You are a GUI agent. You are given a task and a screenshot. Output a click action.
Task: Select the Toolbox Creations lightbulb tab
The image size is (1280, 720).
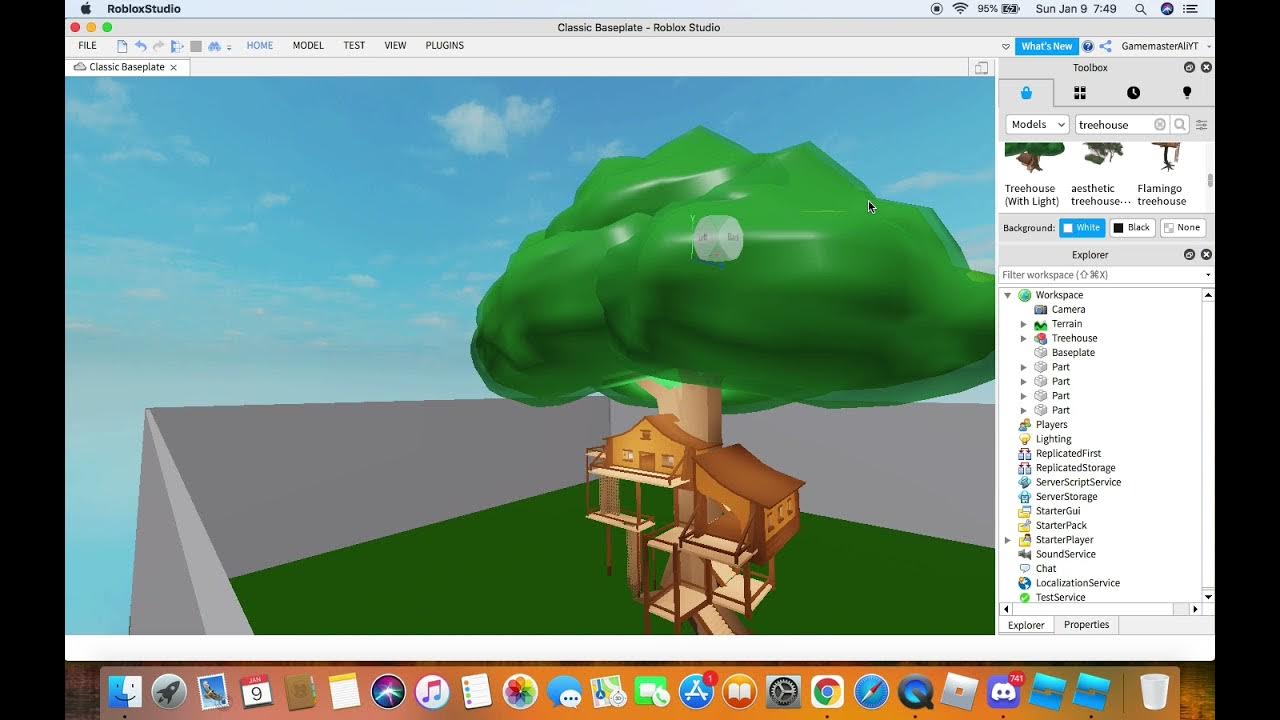(1187, 93)
